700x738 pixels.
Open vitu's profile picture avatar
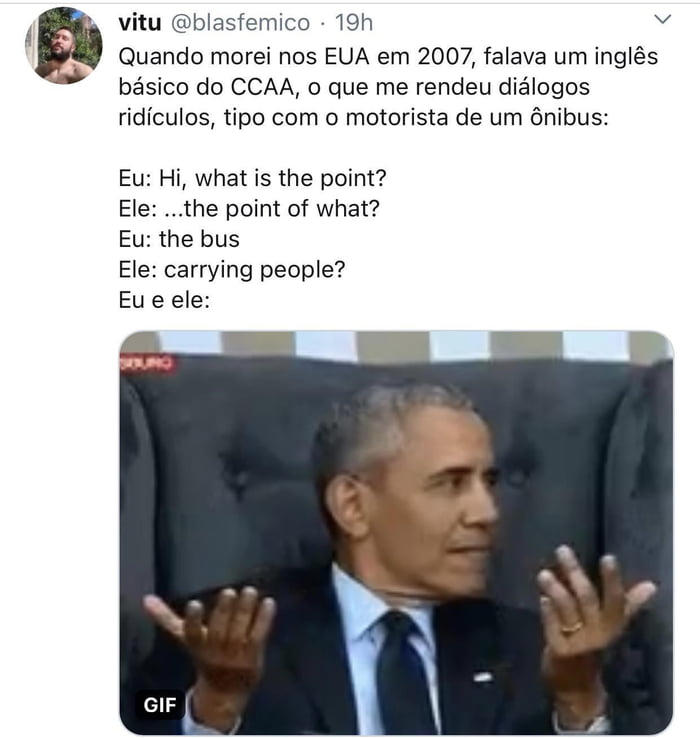coord(64,46)
